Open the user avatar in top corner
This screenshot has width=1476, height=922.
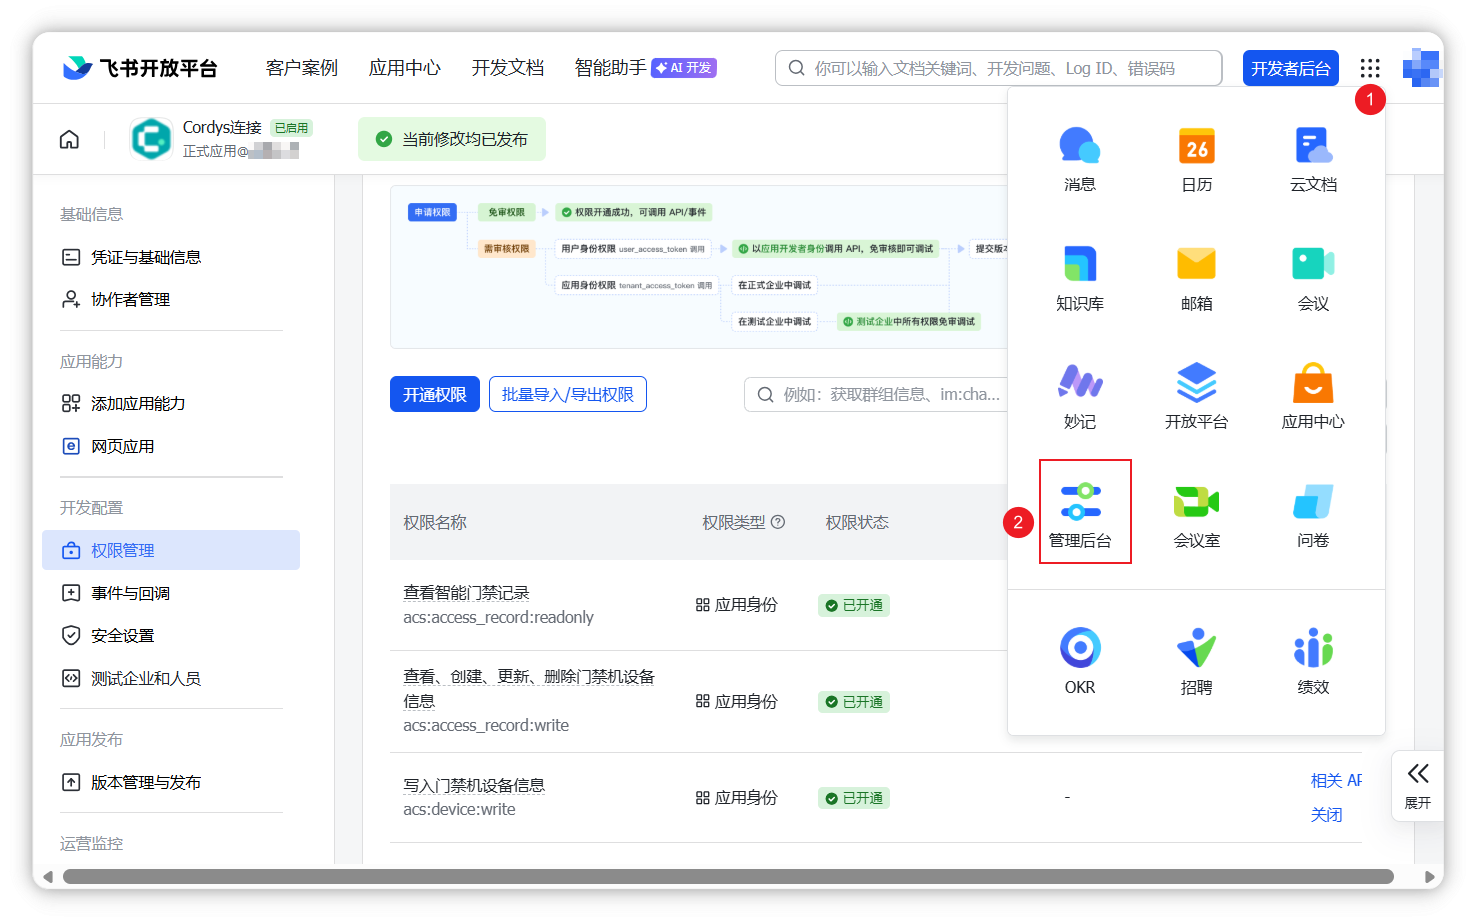[x=1421, y=68]
